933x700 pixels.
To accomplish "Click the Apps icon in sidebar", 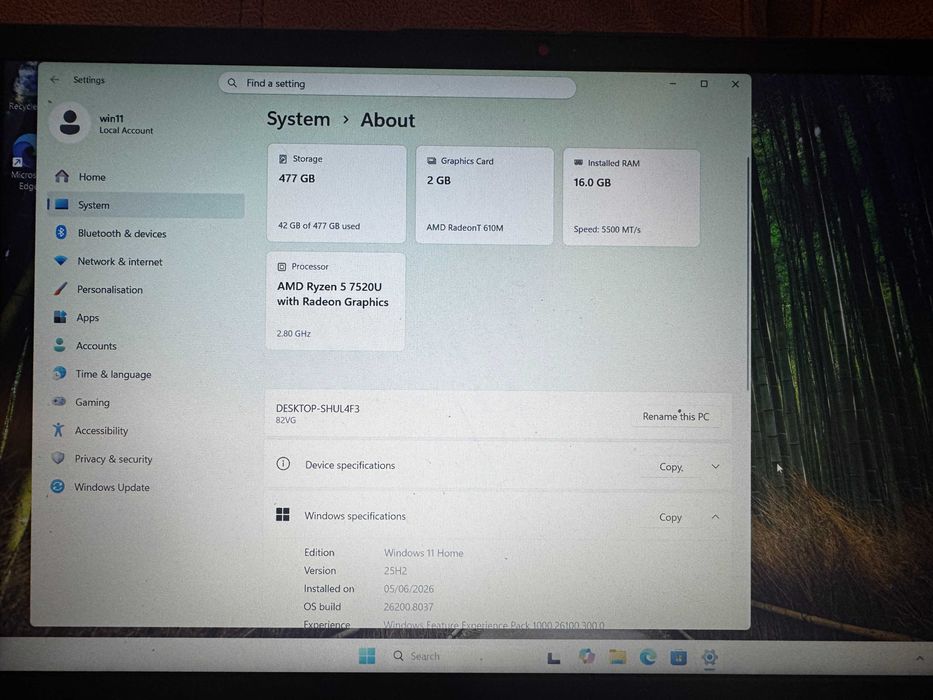I will (60, 317).
